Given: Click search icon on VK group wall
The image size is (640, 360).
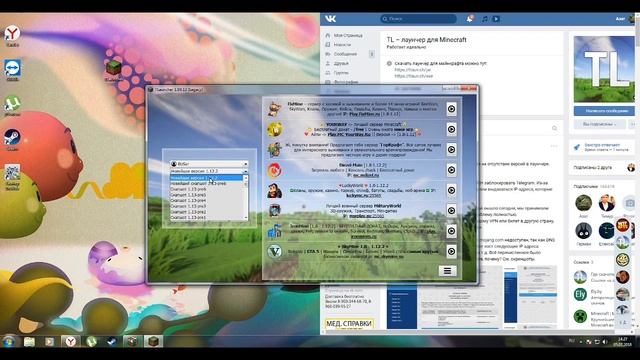Looking at the screenshot, I should point(554,128).
